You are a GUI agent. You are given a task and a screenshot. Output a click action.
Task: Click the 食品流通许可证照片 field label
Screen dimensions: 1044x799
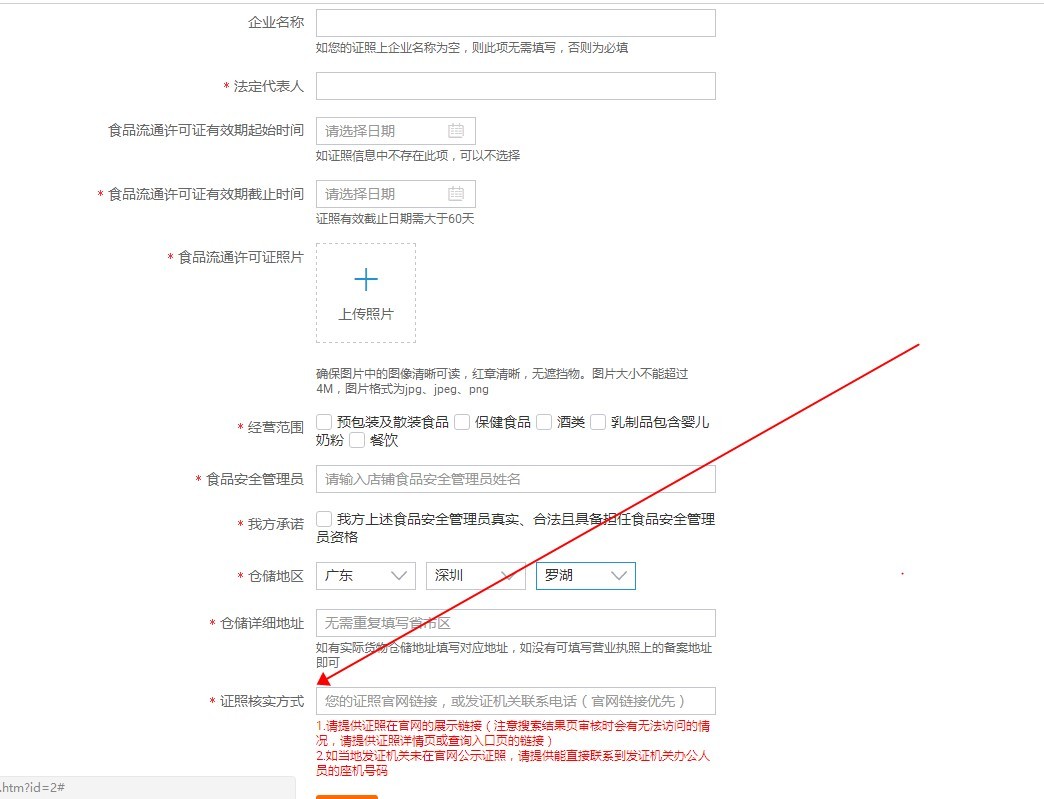tap(240, 257)
